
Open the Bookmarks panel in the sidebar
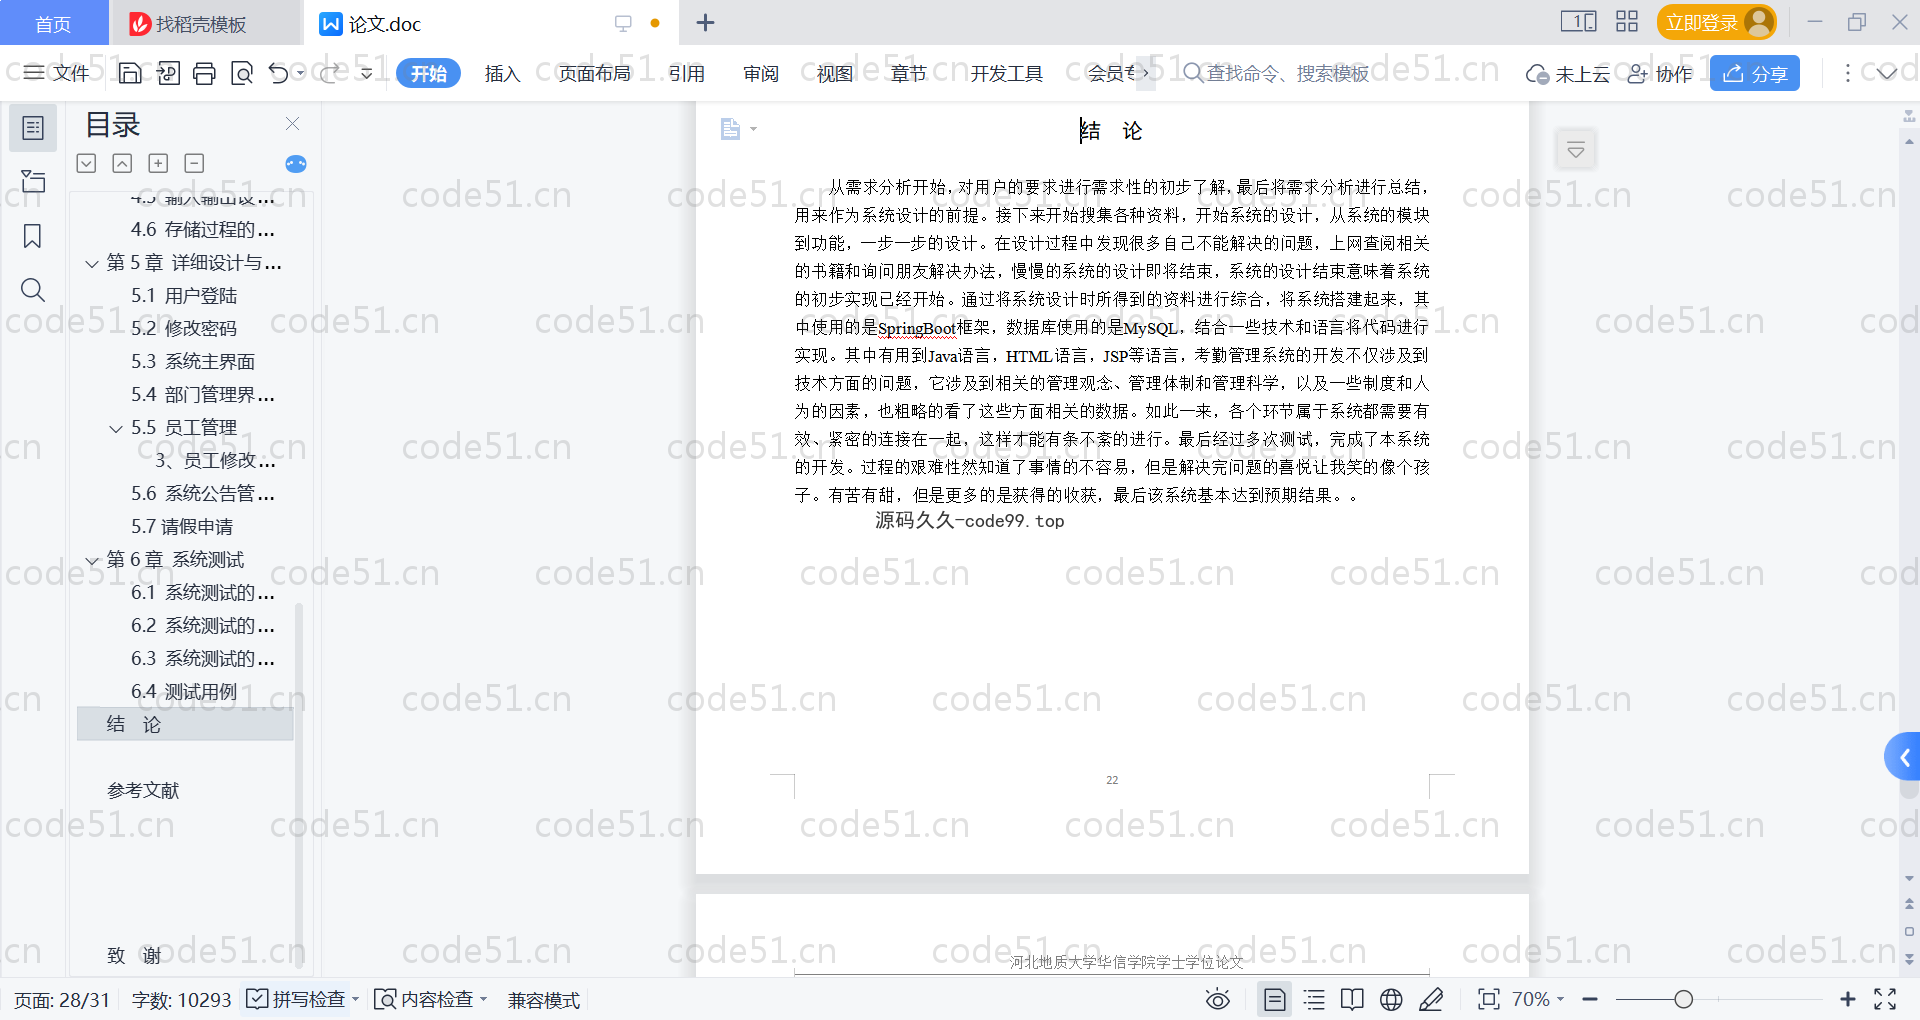point(33,236)
